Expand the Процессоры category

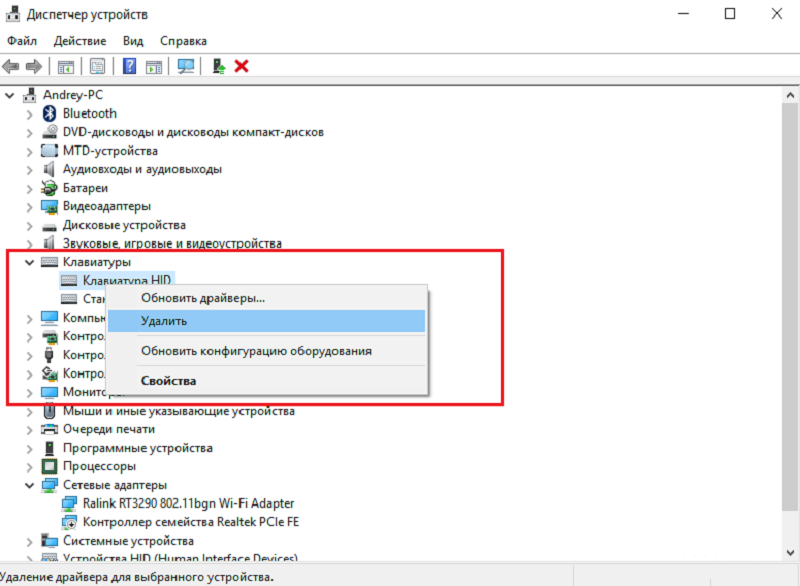point(30,467)
